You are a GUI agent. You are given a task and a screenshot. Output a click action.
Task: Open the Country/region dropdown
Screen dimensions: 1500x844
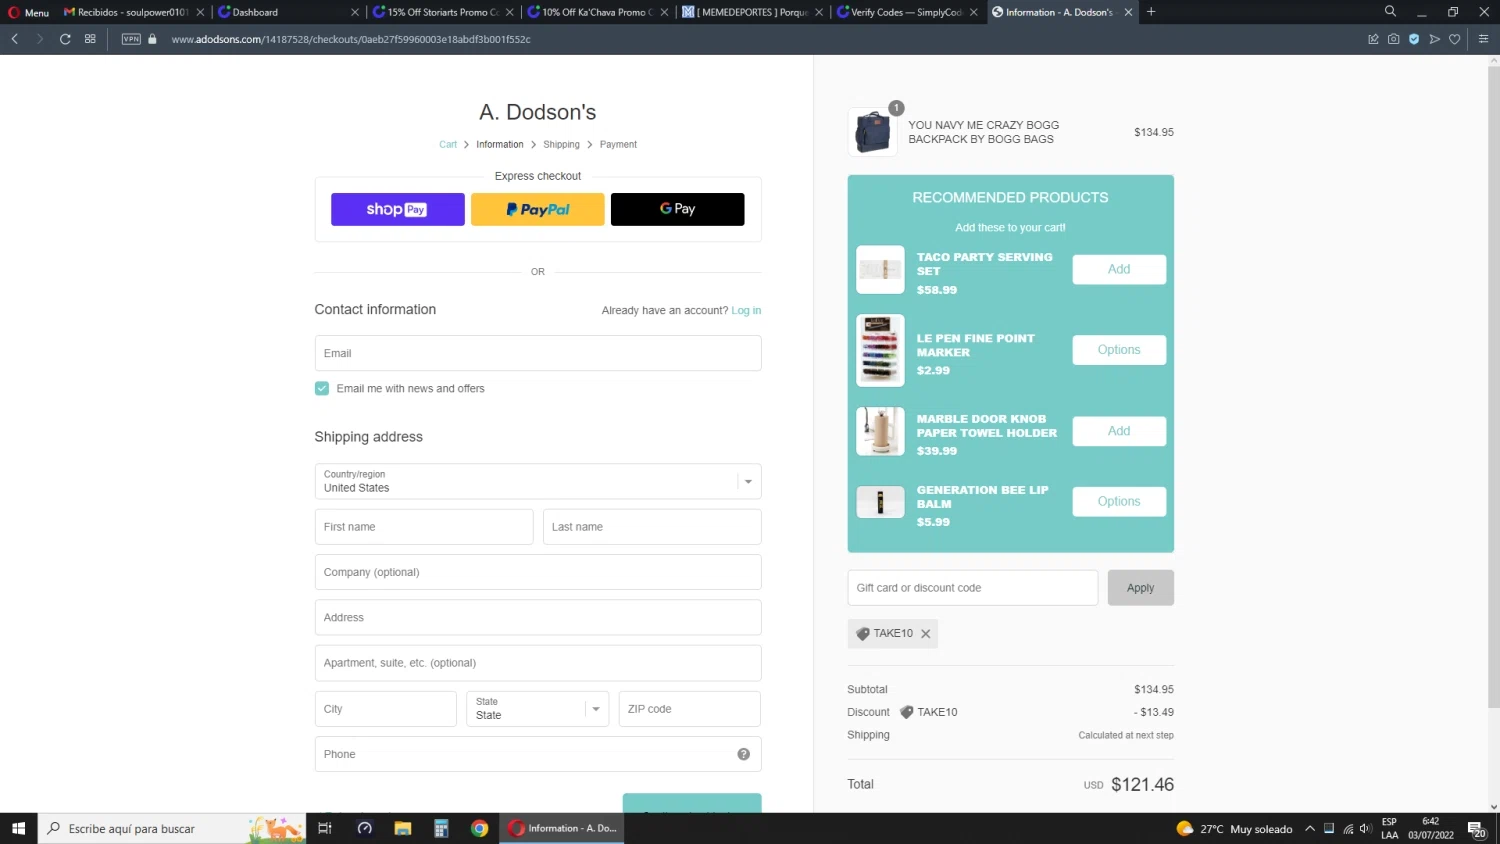pos(538,481)
